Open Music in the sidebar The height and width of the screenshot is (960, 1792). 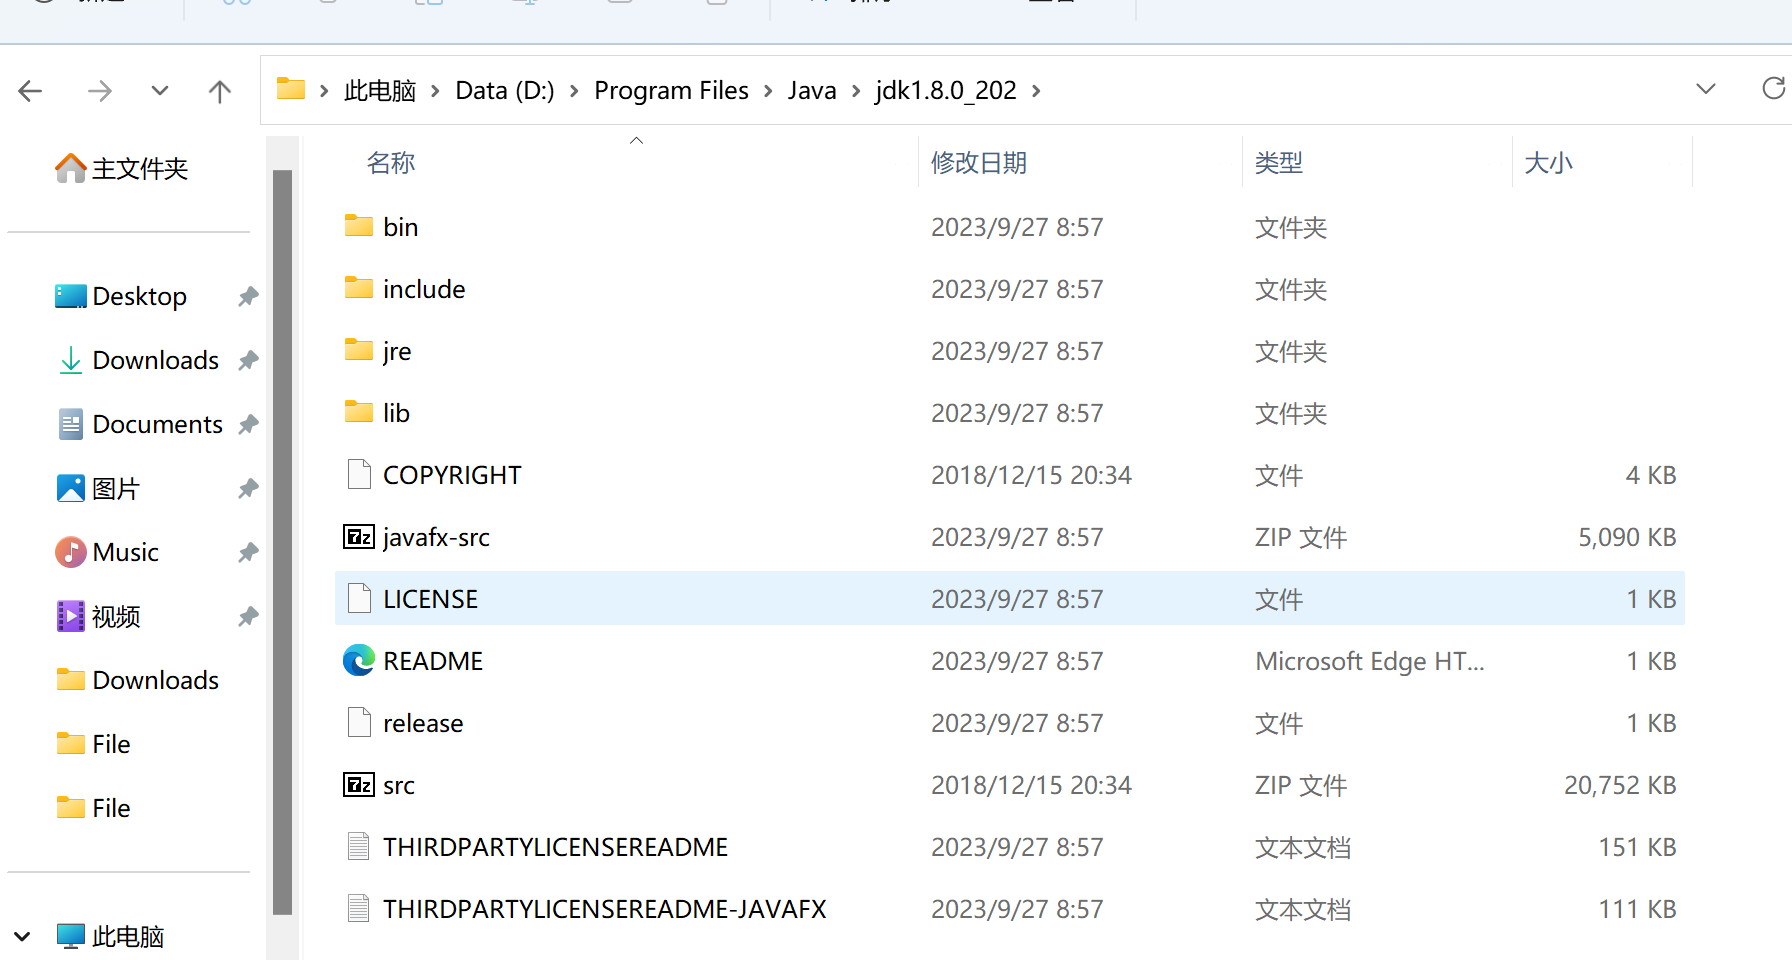click(x=125, y=553)
